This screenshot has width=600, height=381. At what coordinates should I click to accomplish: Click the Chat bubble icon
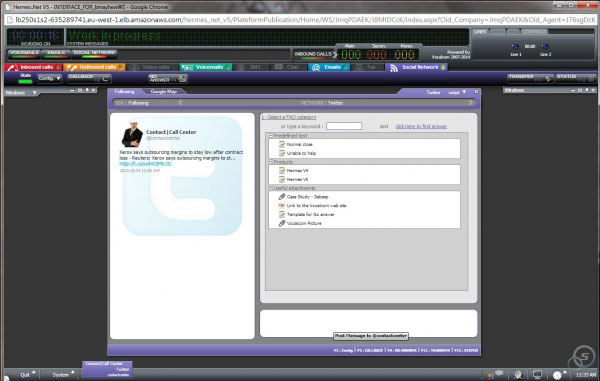point(279,67)
